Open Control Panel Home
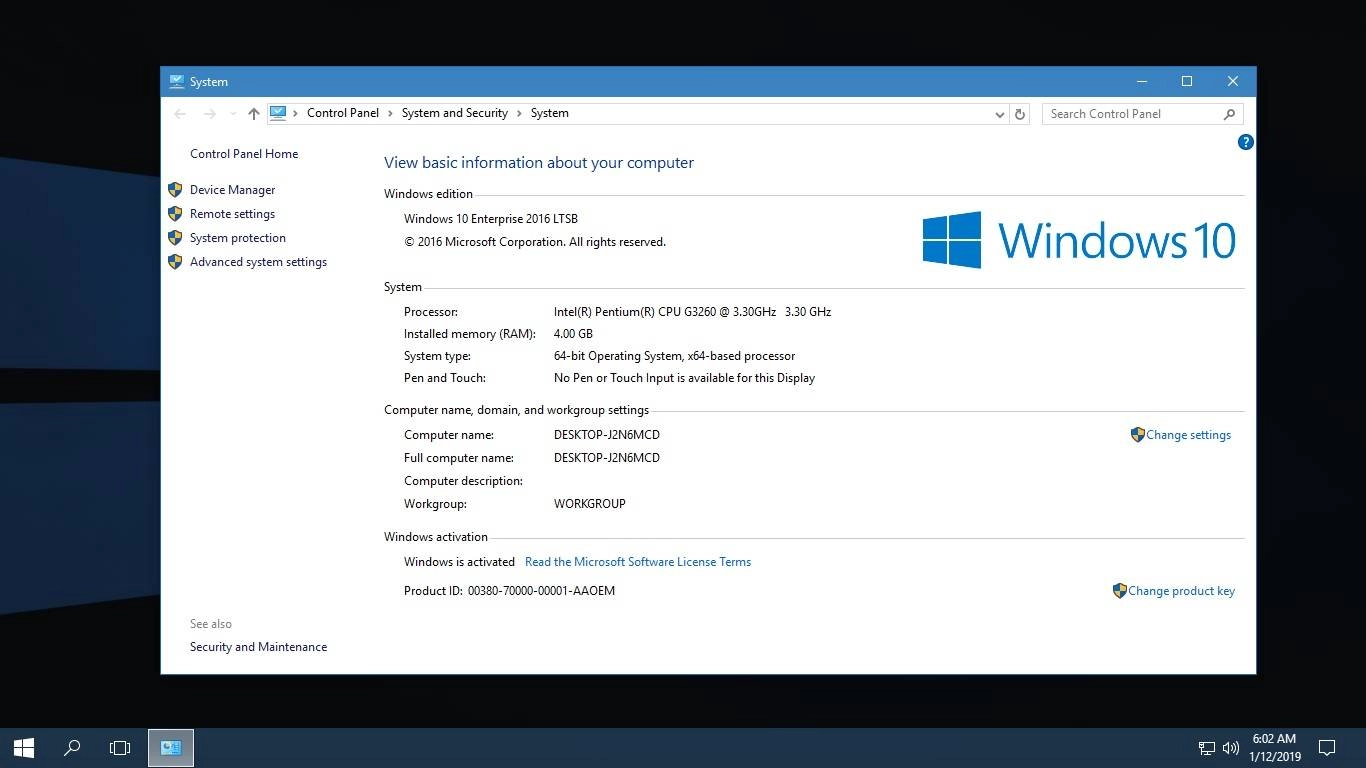Image resolution: width=1366 pixels, height=768 pixels. coord(244,154)
